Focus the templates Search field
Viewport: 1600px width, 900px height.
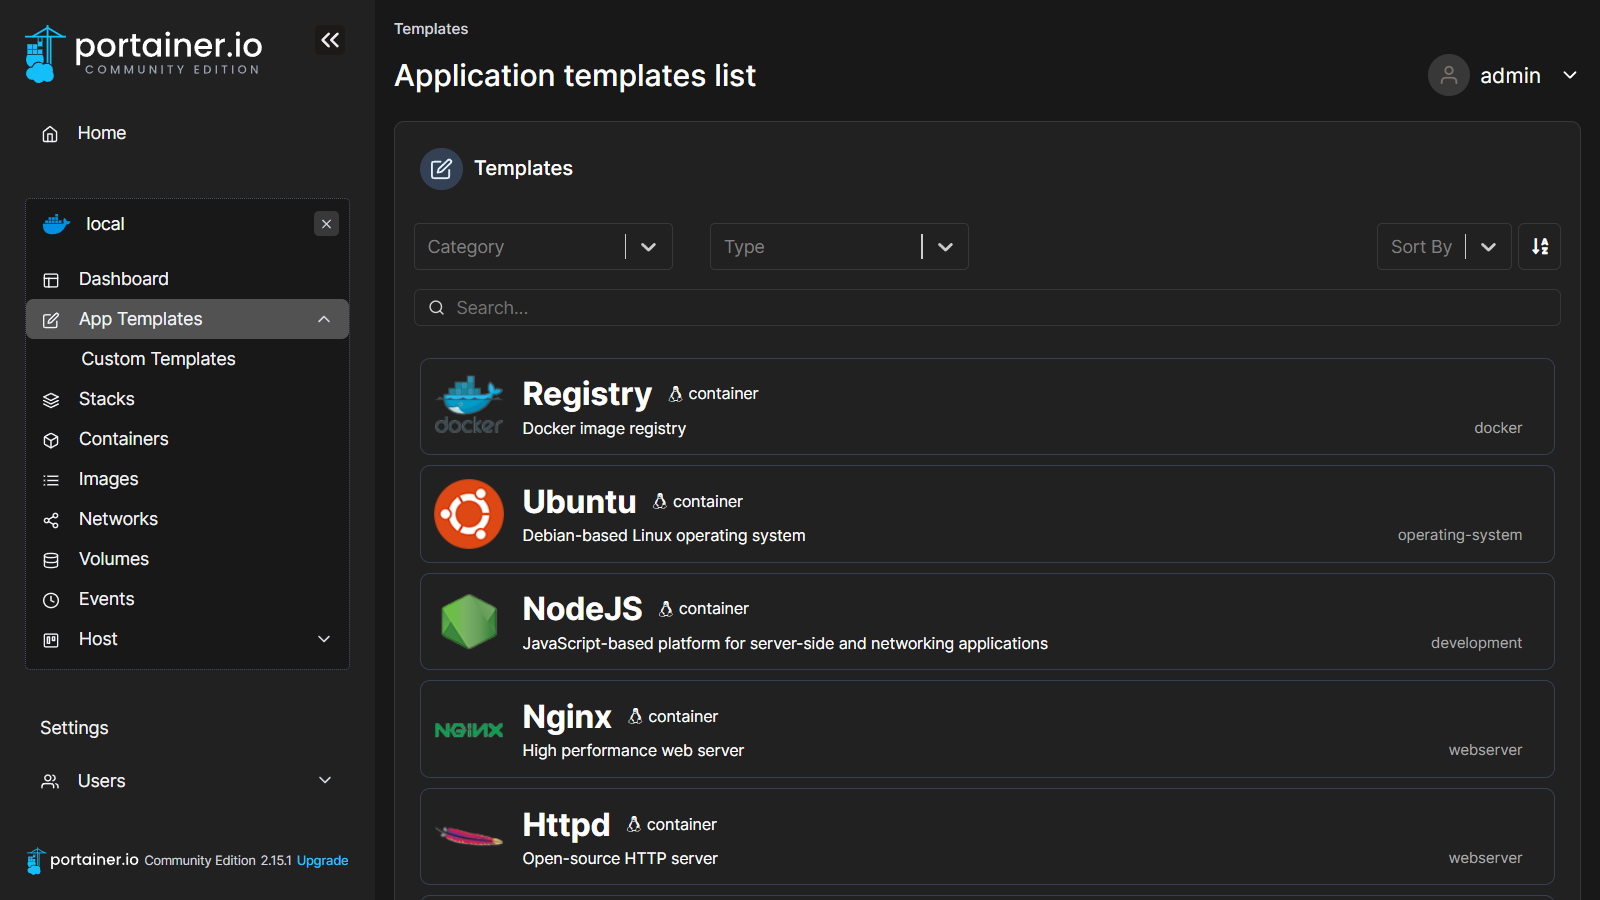[x=987, y=308]
